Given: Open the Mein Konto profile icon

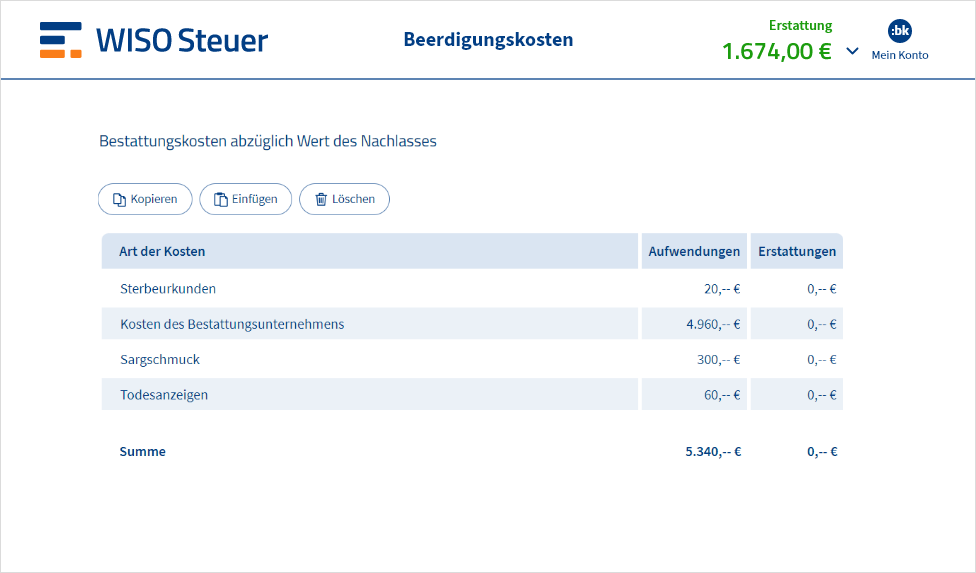Looking at the screenshot, I should [x=899, y=31].
